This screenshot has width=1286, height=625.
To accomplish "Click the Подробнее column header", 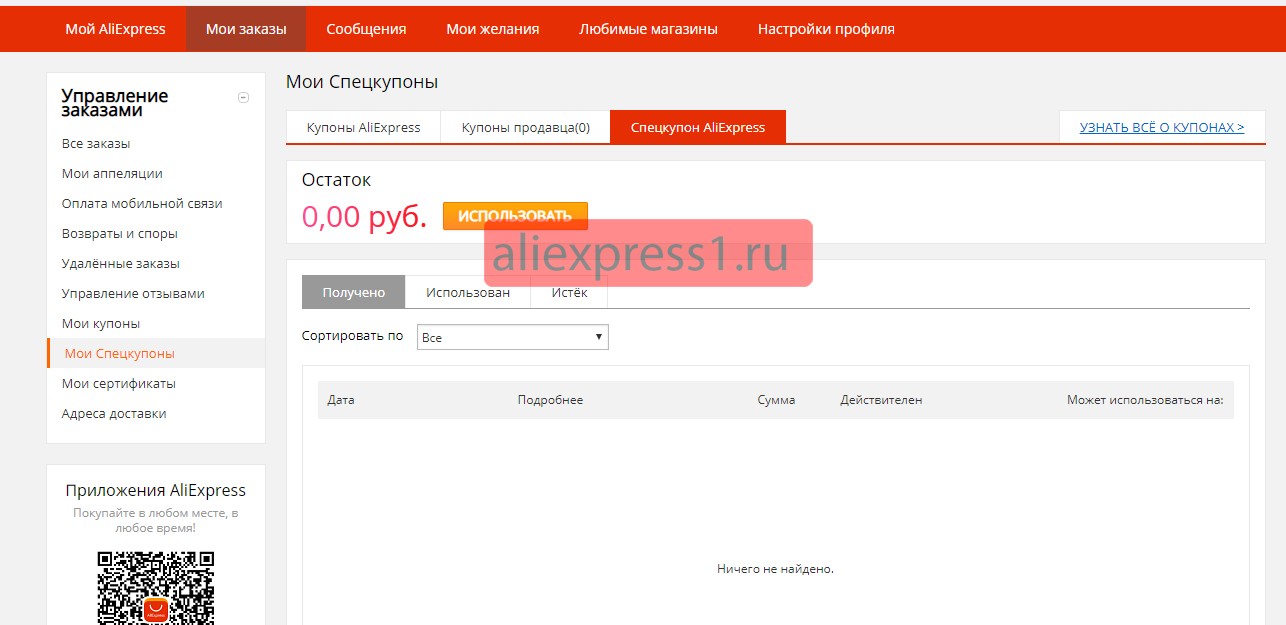I will click(x=550, y=400).
